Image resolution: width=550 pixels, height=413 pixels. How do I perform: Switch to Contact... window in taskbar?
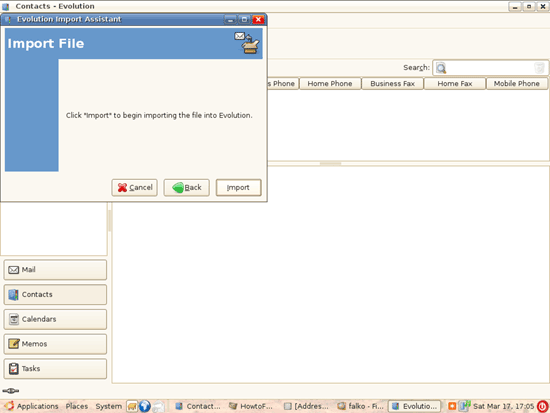[199, 406]
